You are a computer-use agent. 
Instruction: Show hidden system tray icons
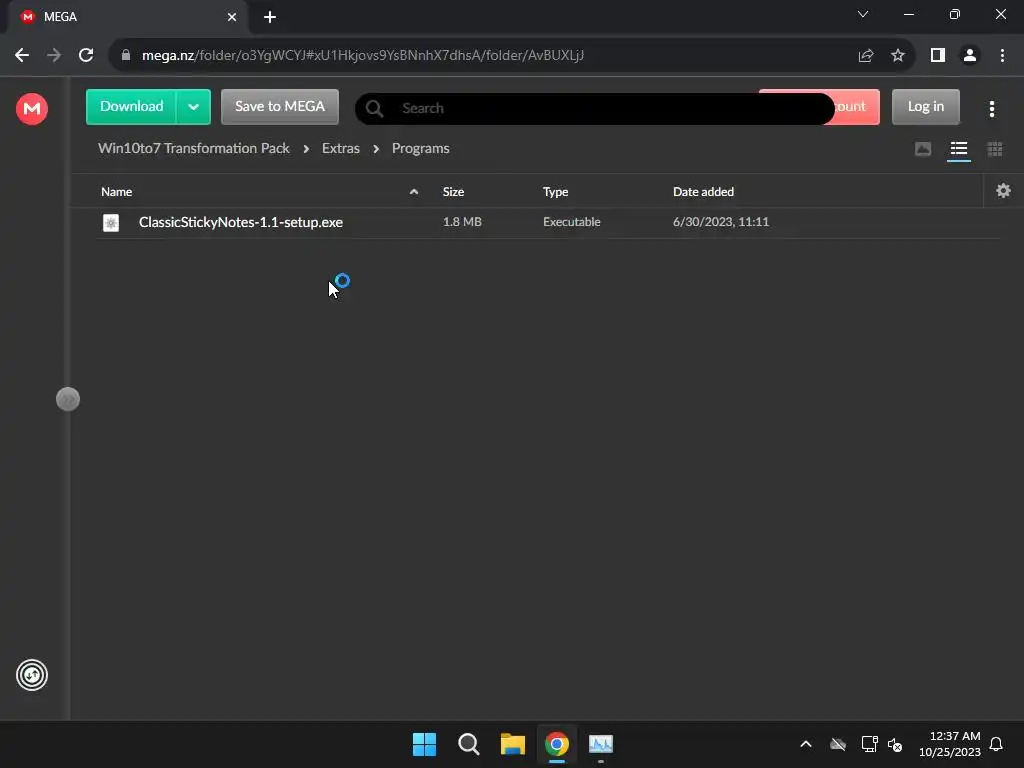pyautogui.click(x=806, y=744)
